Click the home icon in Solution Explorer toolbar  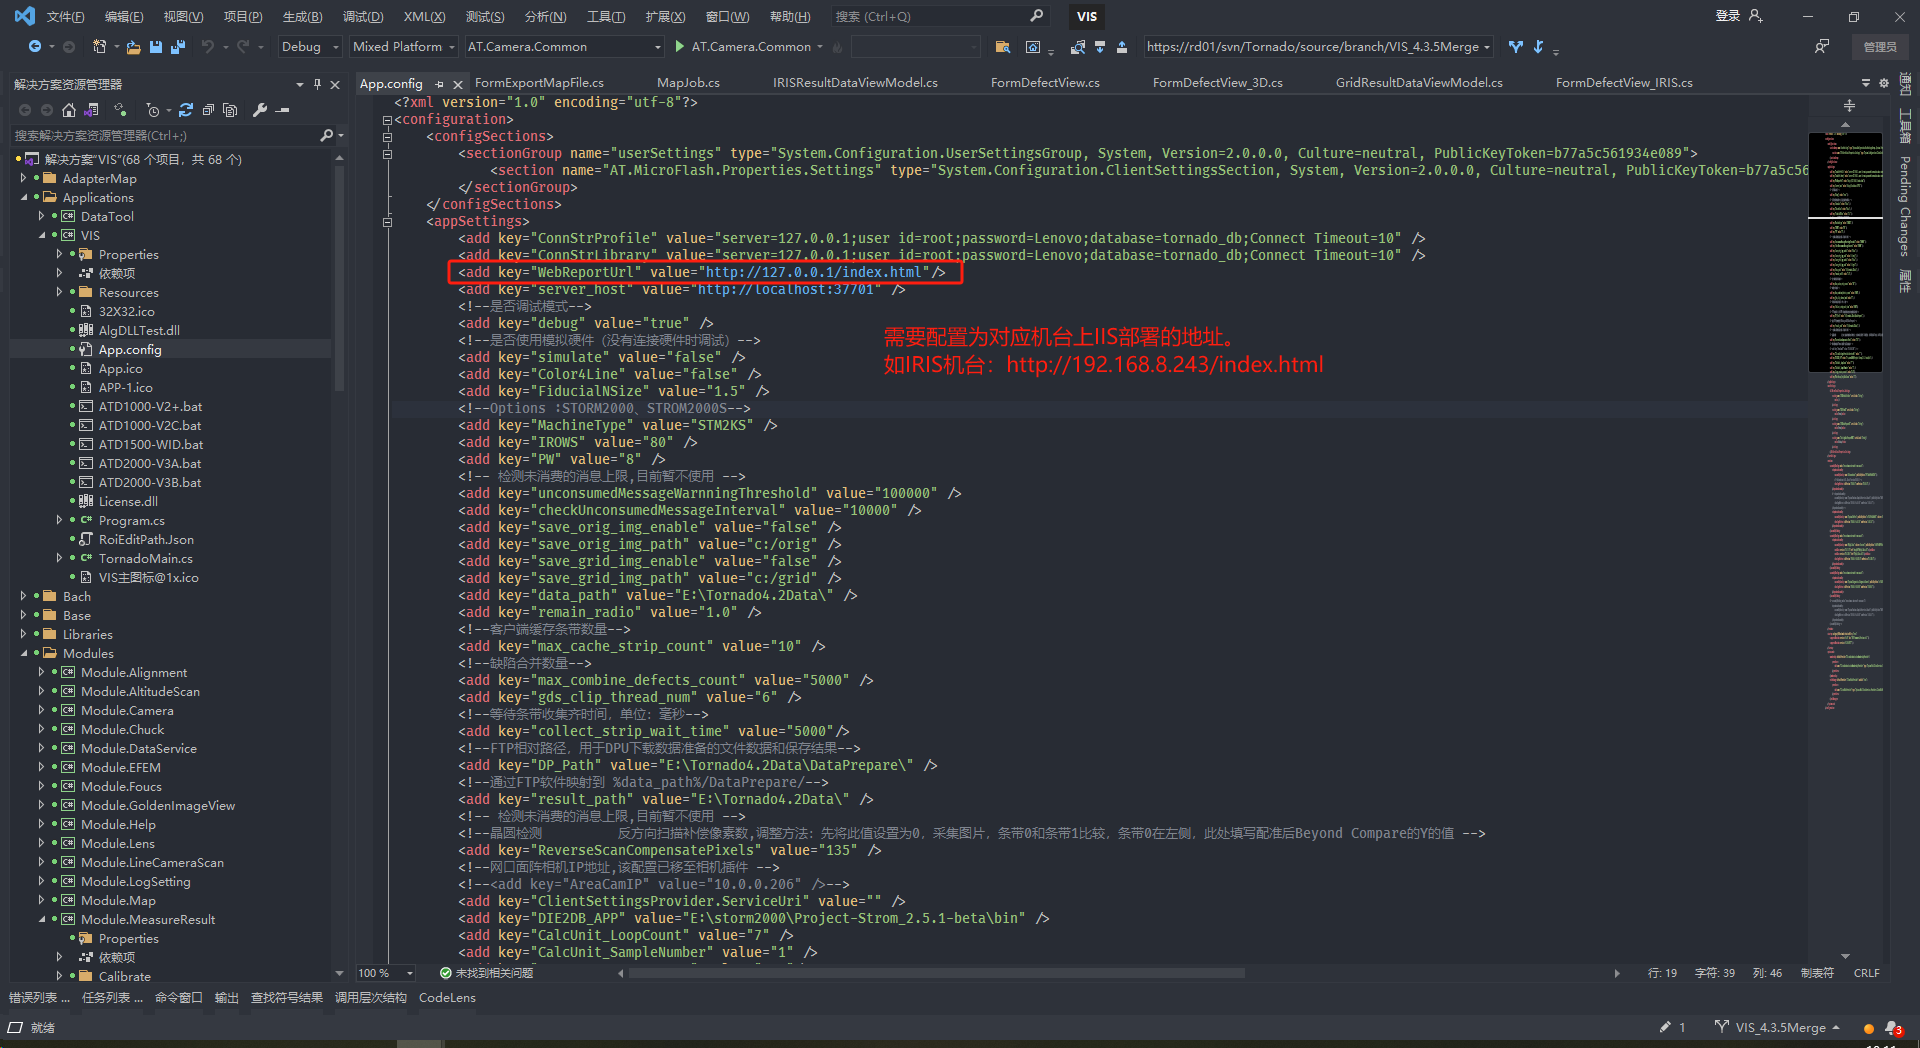point(69,110)
